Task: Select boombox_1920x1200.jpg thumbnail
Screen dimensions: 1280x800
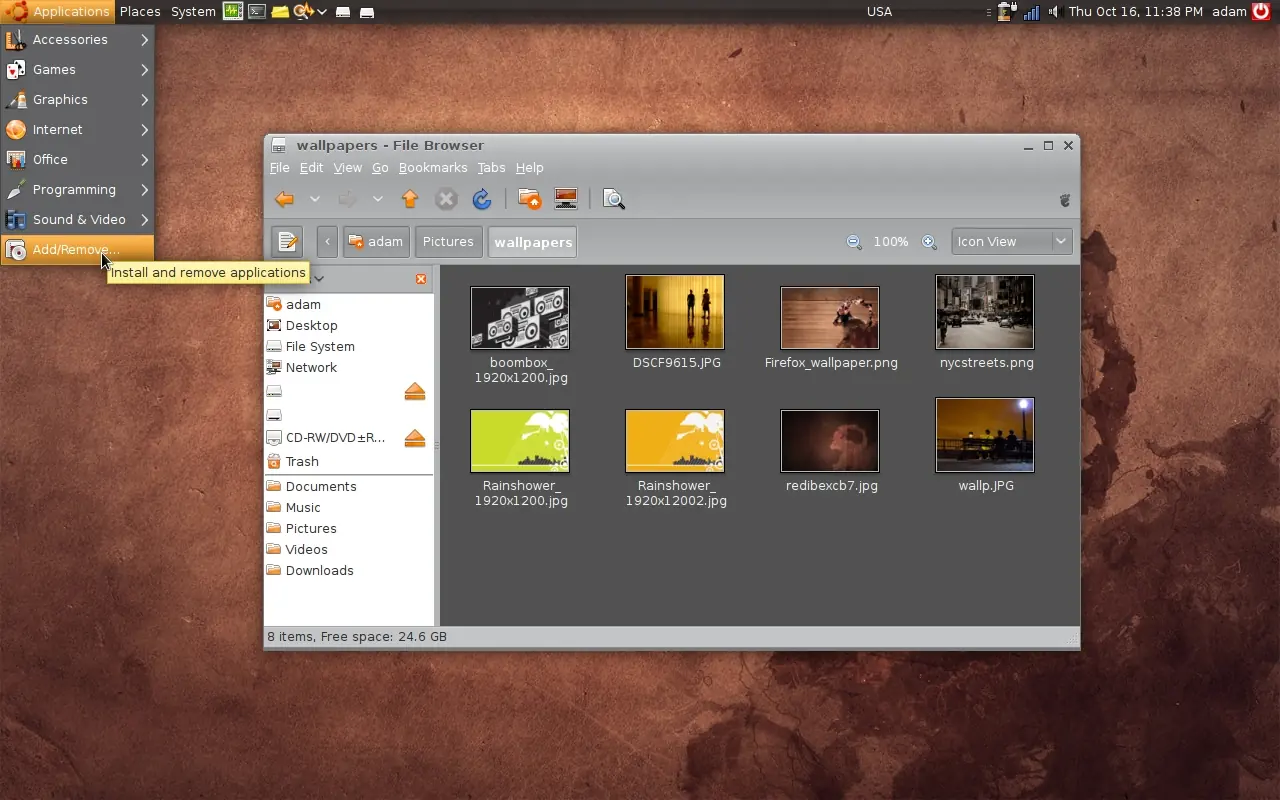Action: click(520, 318)
